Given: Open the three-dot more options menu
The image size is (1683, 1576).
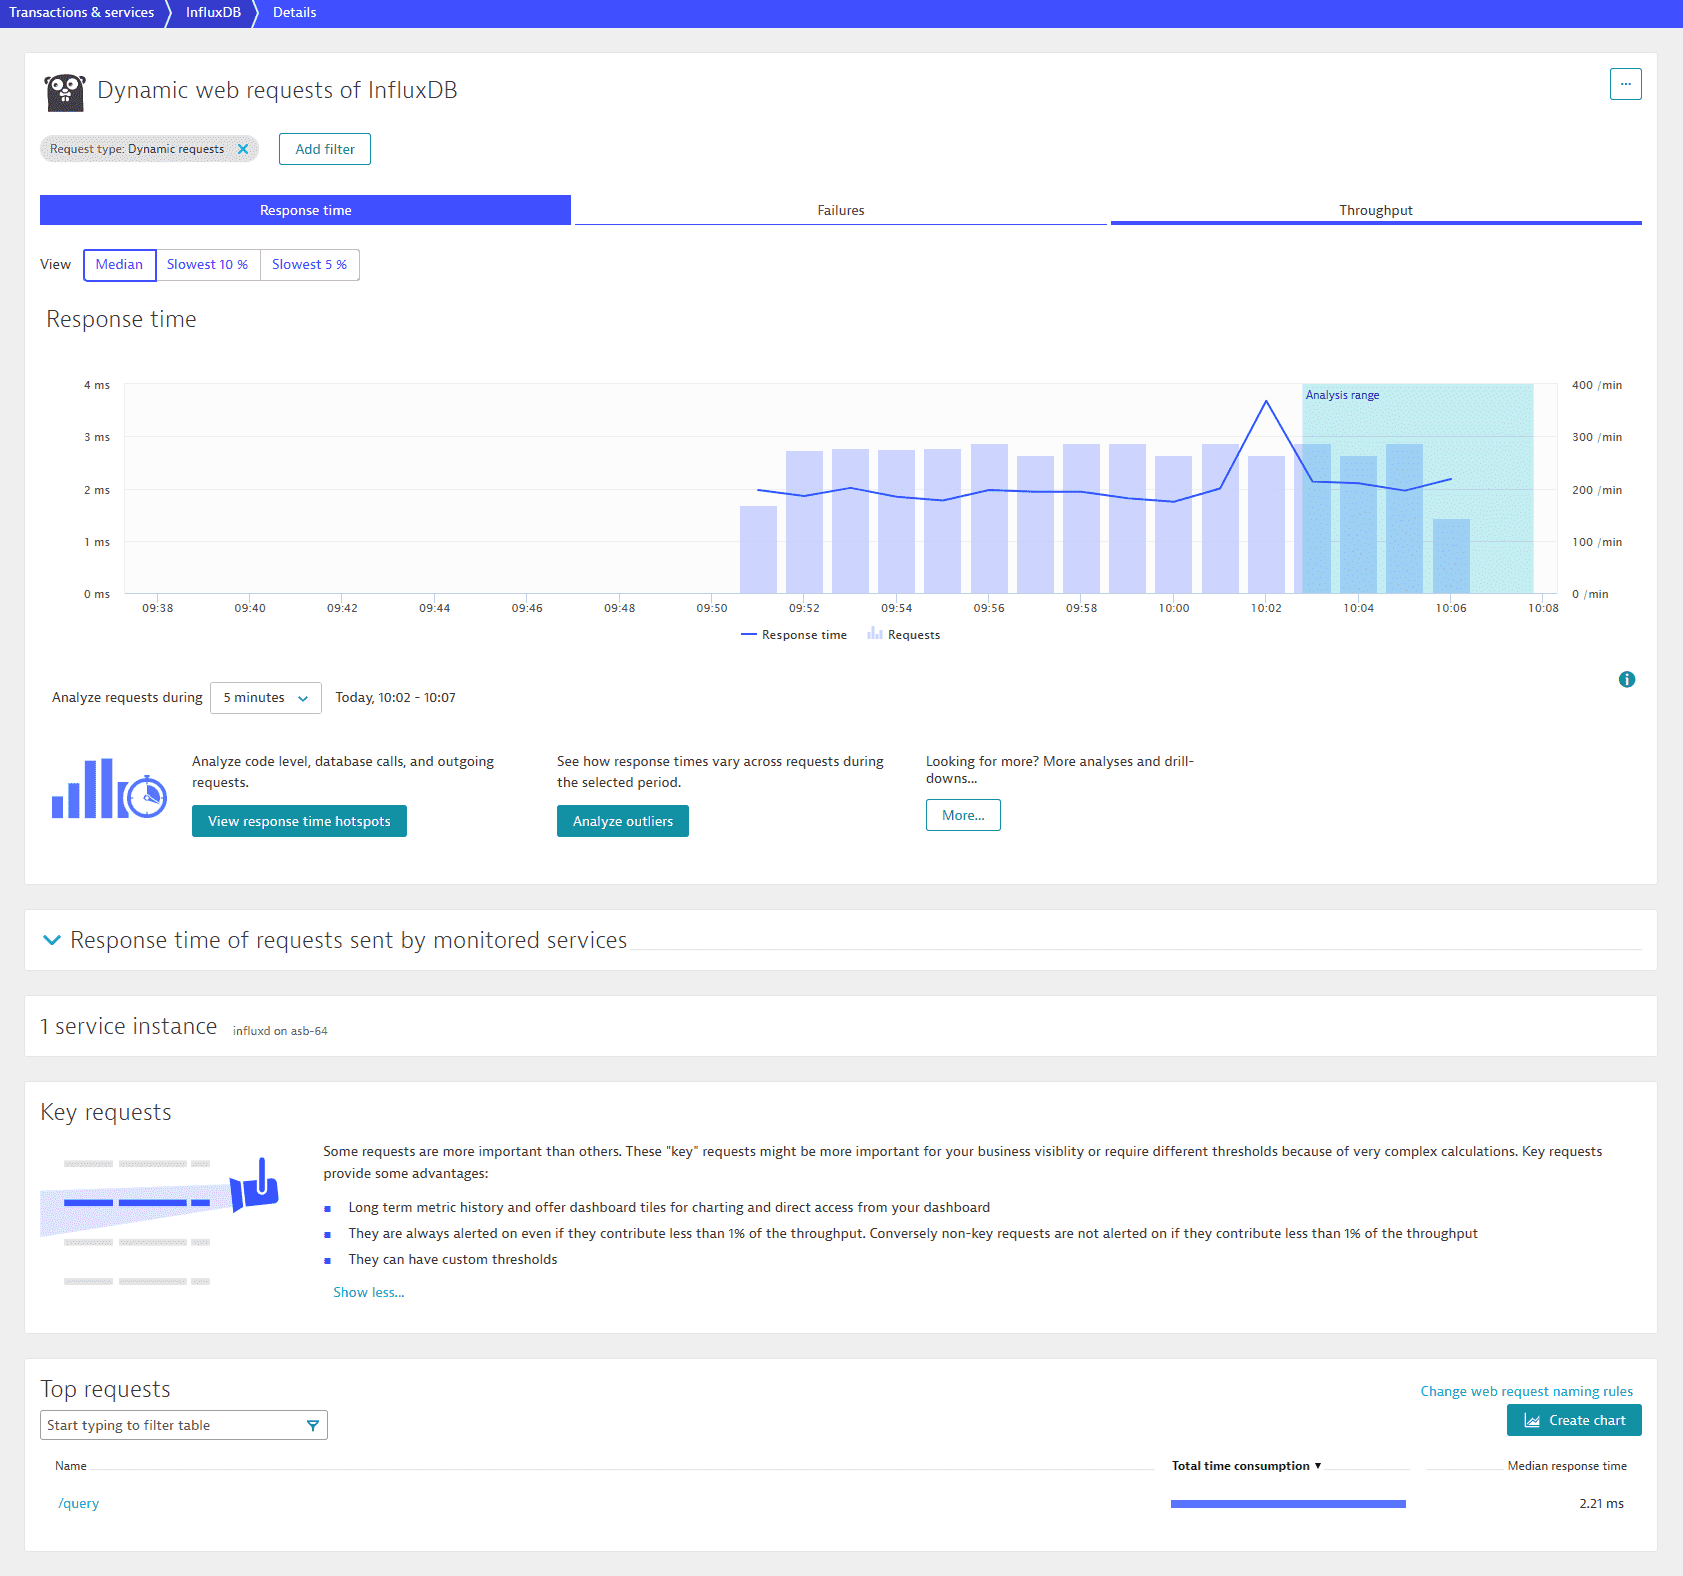Looking at the screenshot, I should (1625, 84).
